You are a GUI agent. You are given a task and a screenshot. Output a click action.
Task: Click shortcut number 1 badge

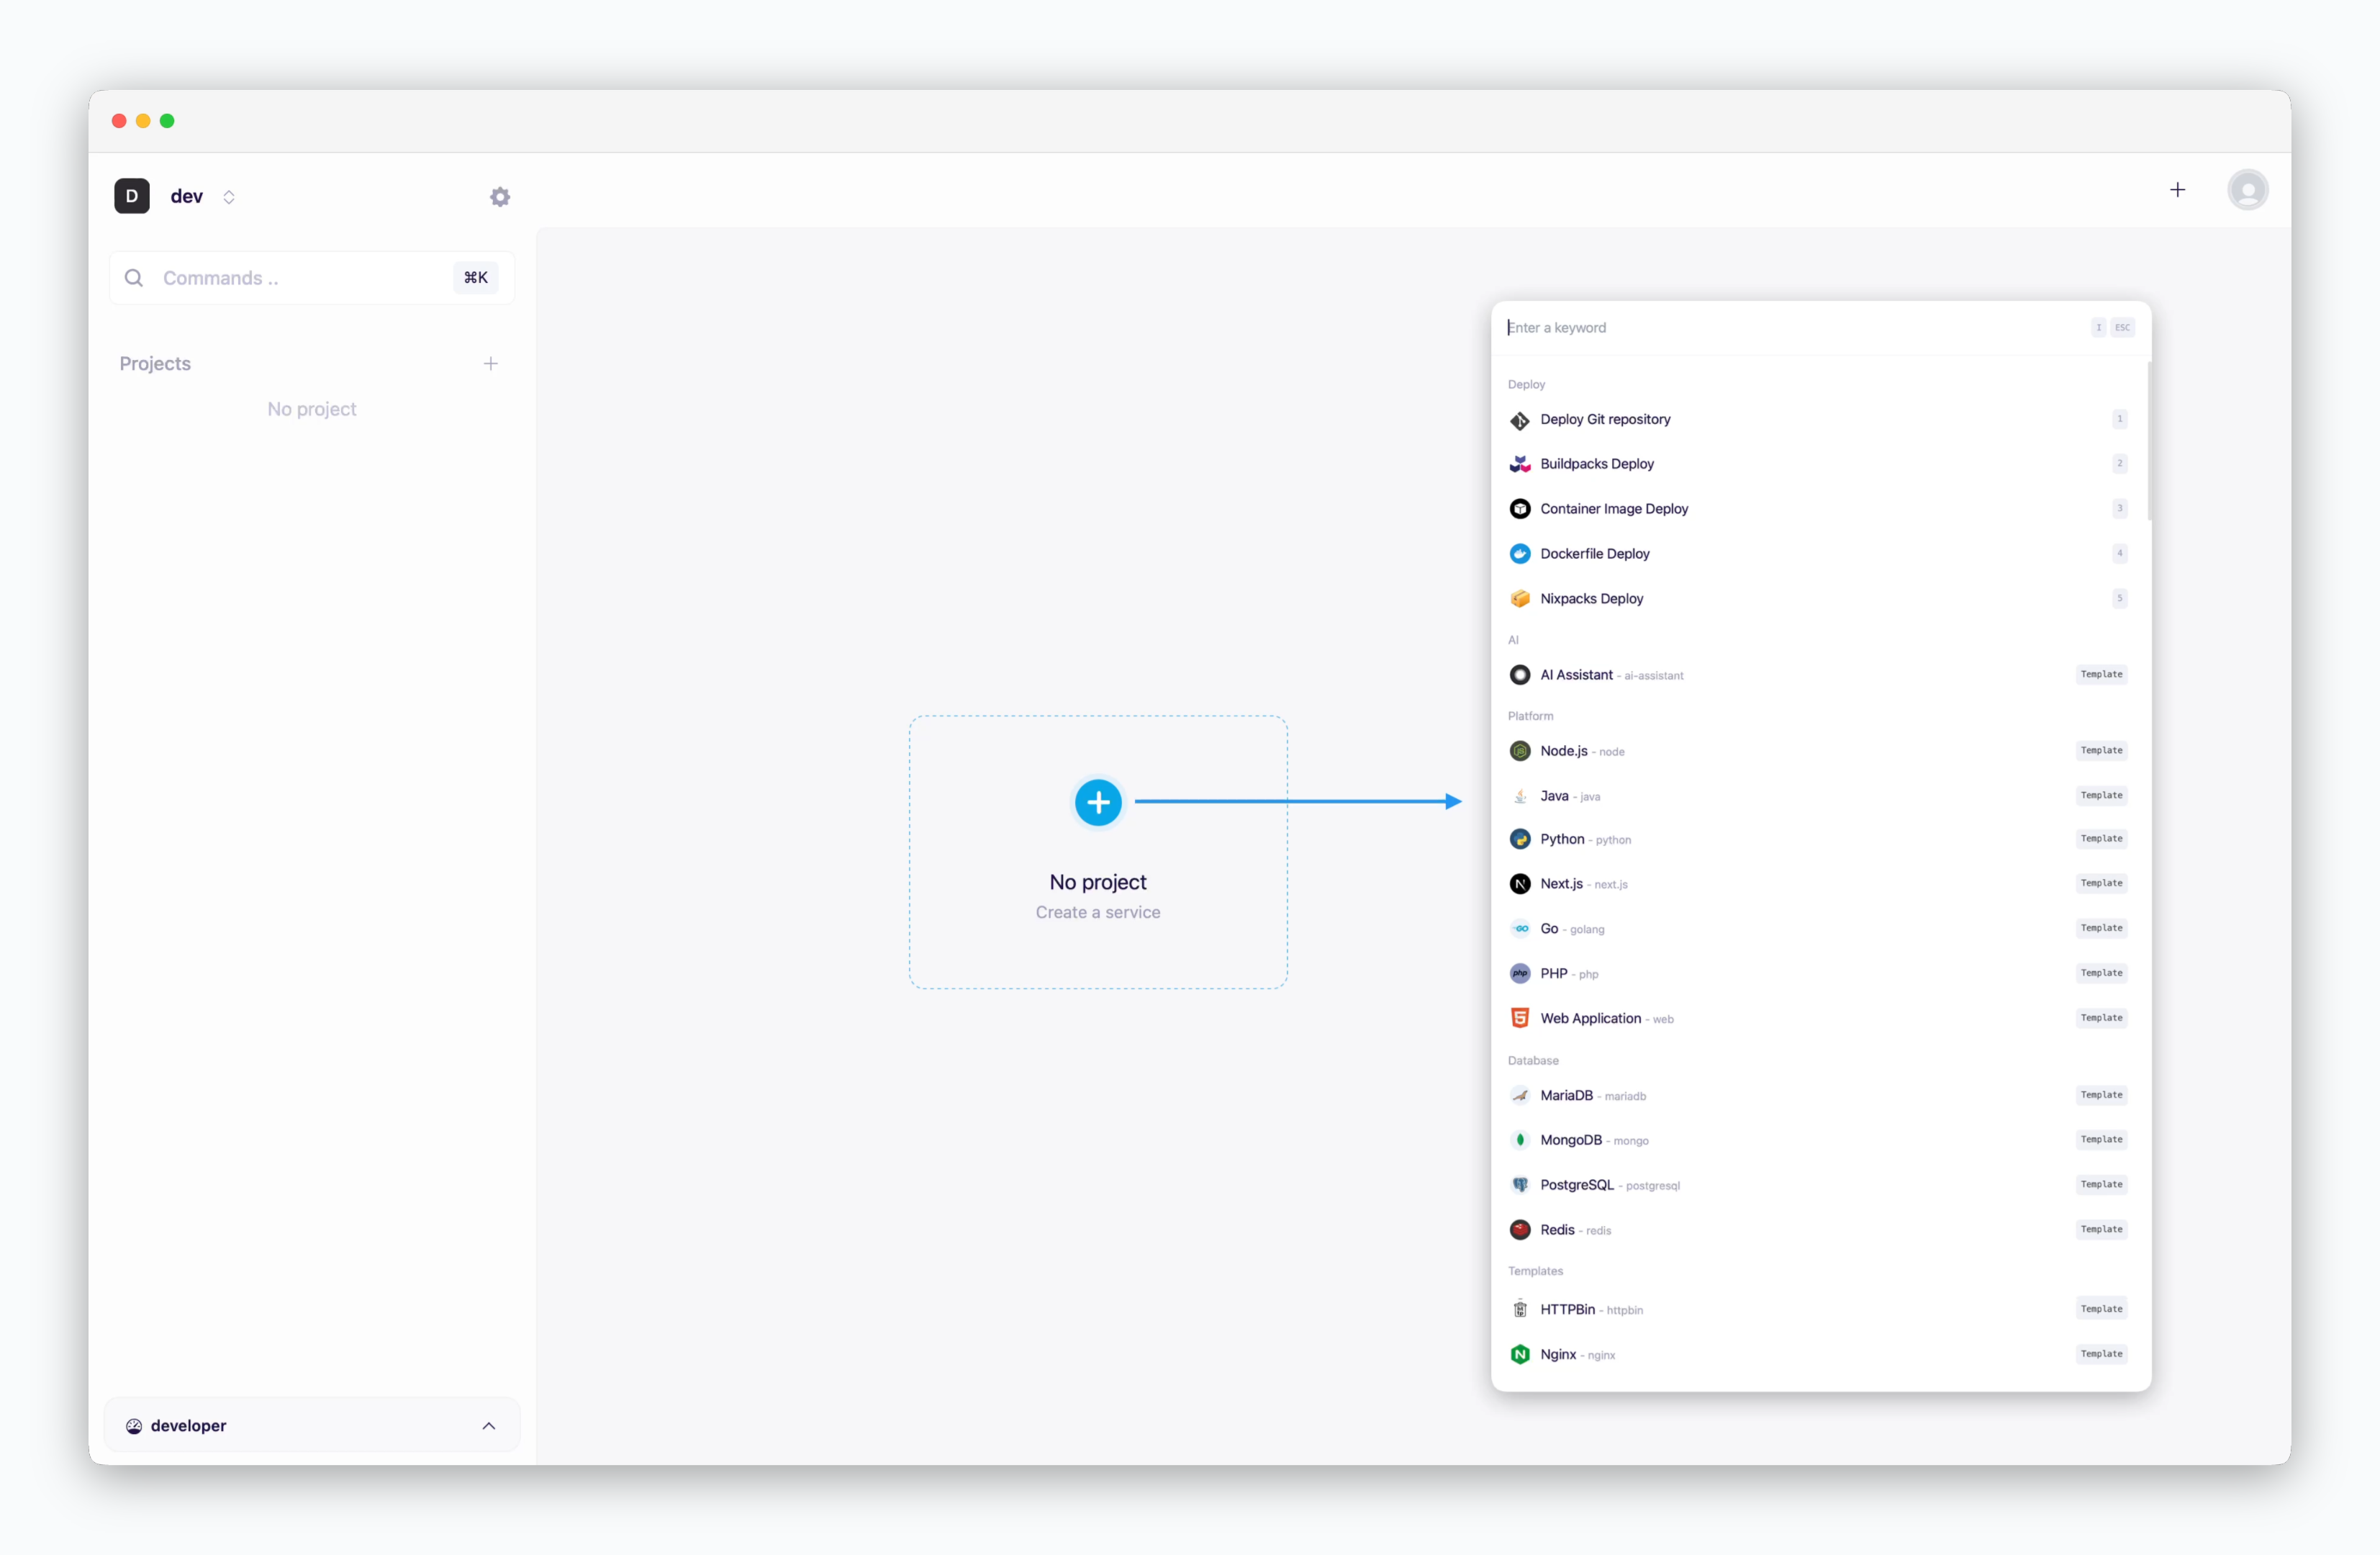pyautogui.click(x=2119, y=419)
